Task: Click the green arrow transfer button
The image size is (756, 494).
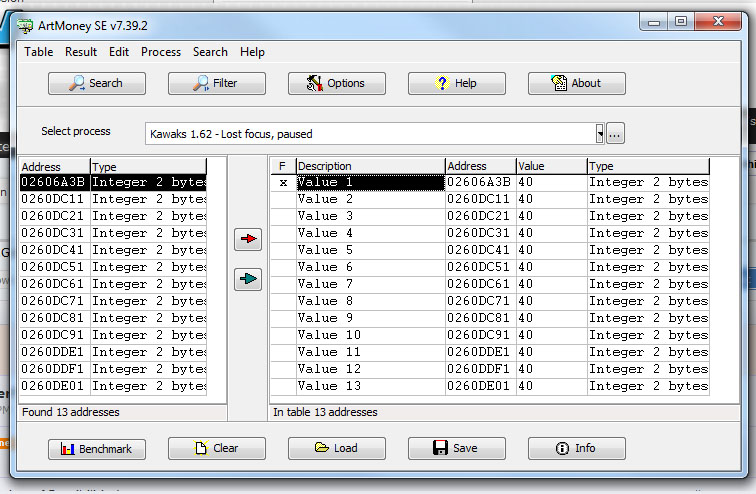Action: (248, 279)
